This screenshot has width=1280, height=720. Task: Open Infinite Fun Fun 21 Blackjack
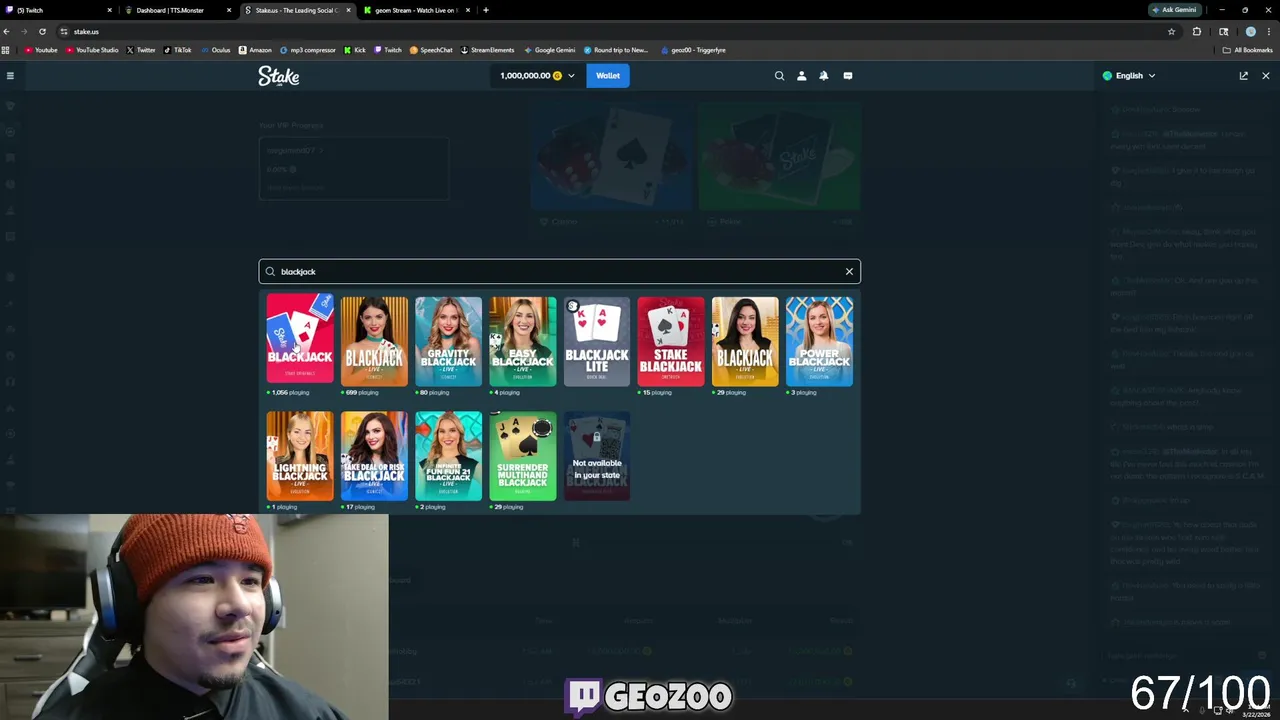pos(448,455)
